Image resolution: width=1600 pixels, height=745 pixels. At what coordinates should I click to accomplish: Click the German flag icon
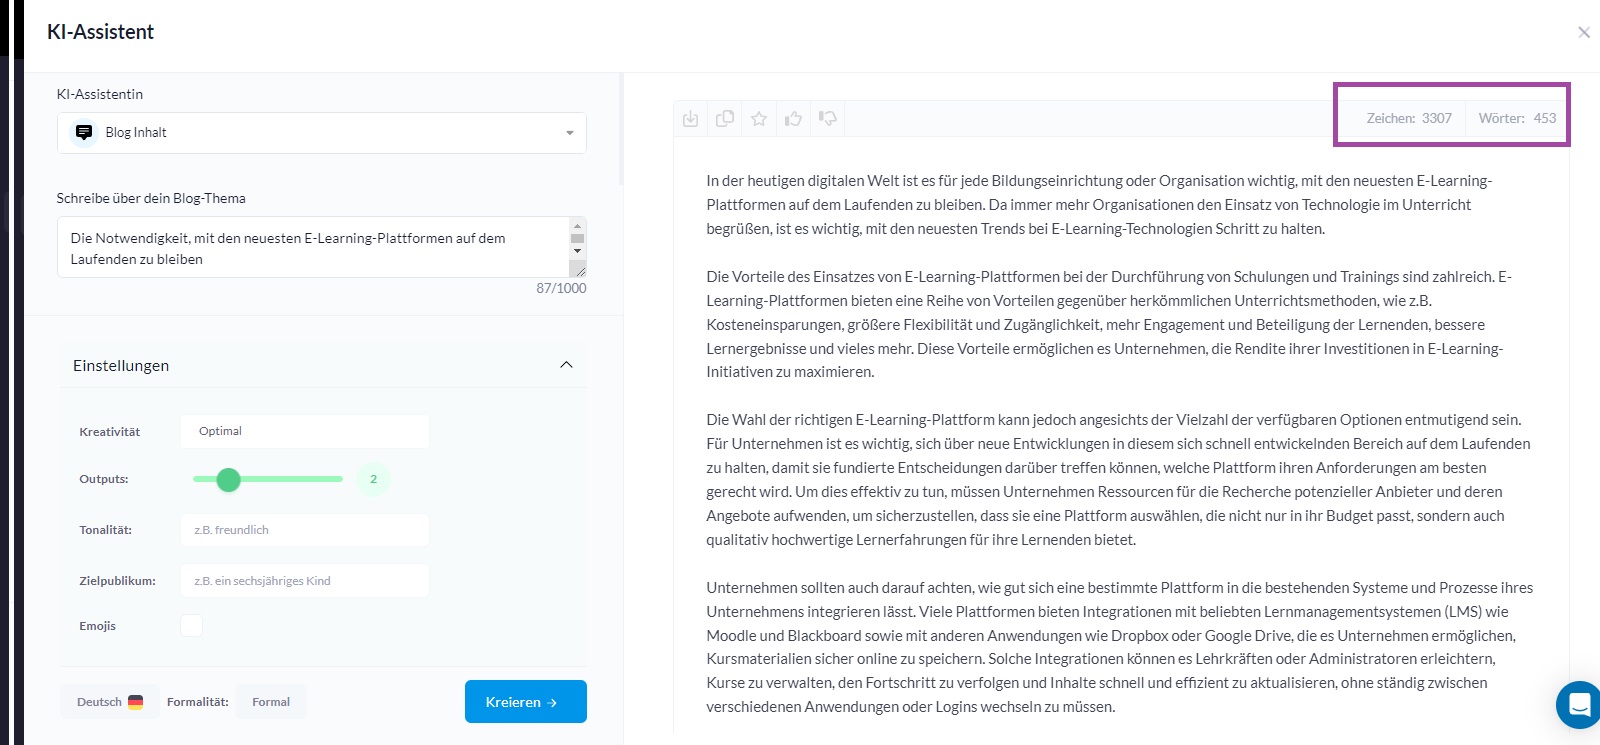(136, 702)
